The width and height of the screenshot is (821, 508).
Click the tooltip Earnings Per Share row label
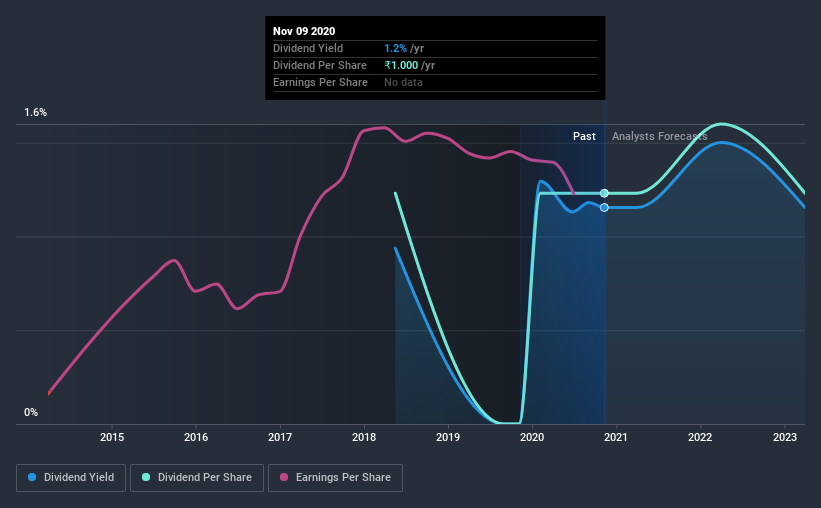(x=320, y=82)
